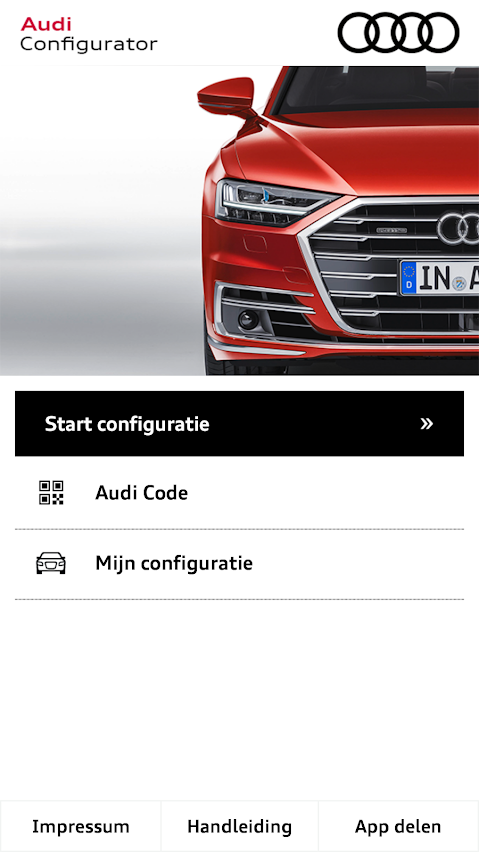Tap the red Audi car's hood in hero image

(x=369, y=152)
